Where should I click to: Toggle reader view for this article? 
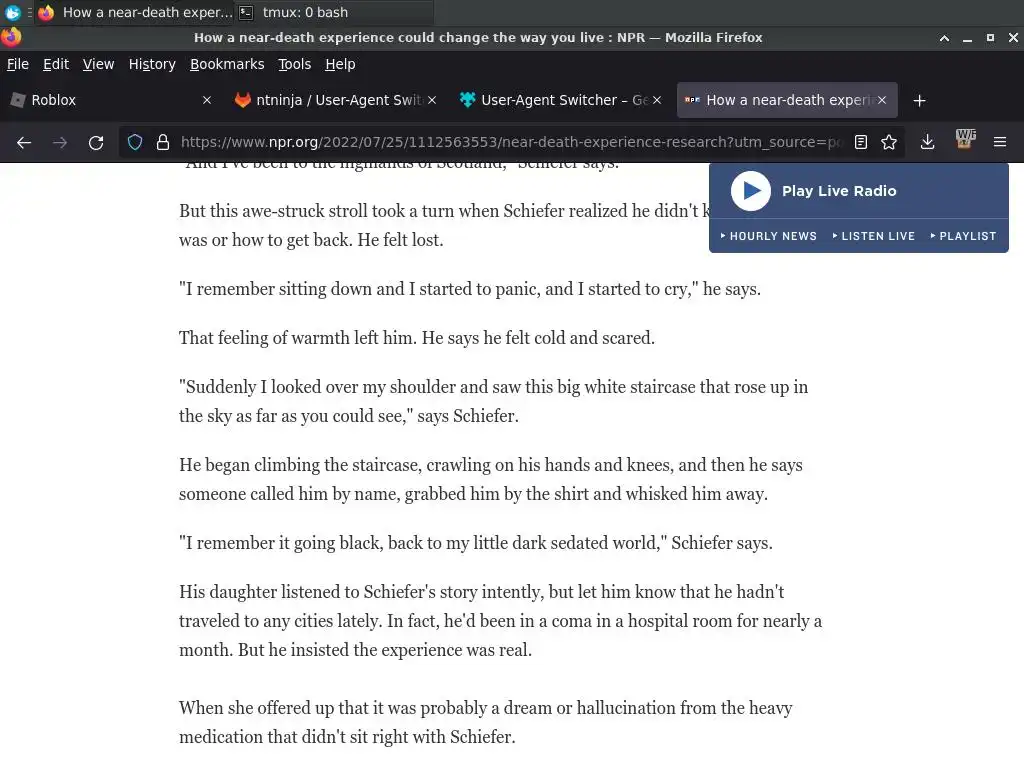pos(861,142)
